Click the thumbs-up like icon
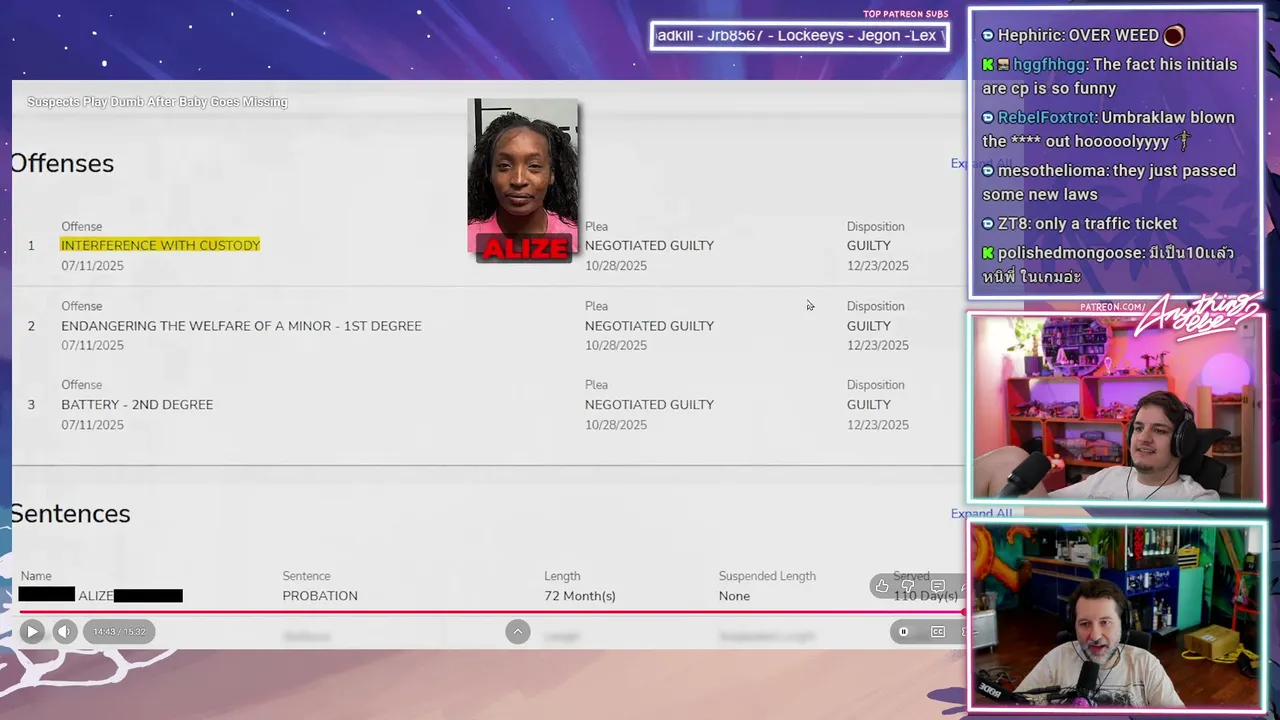The width and height of the screenshot is (1280, 720). pyautogui.click(x=881, y=587)
